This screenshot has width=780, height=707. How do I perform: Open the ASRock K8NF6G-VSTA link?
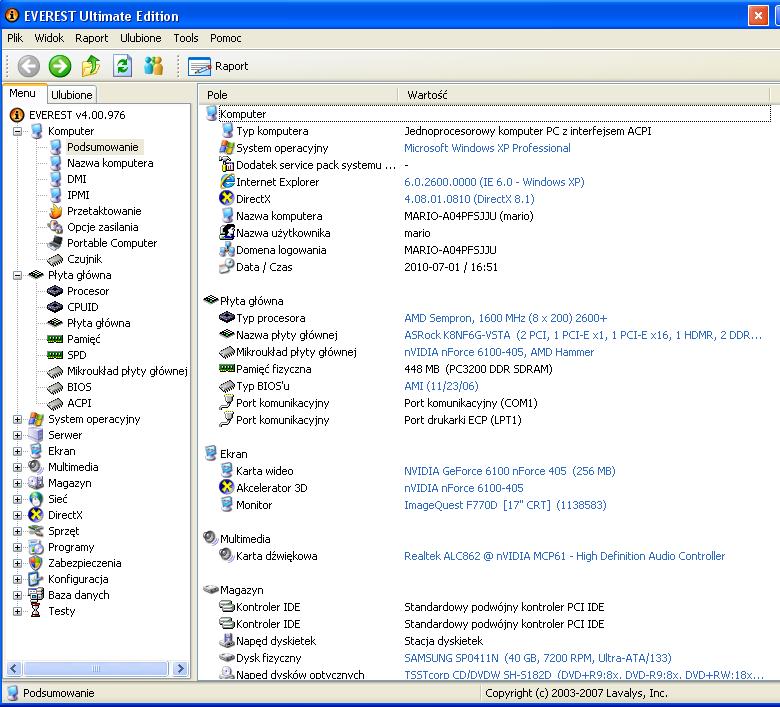583,335
